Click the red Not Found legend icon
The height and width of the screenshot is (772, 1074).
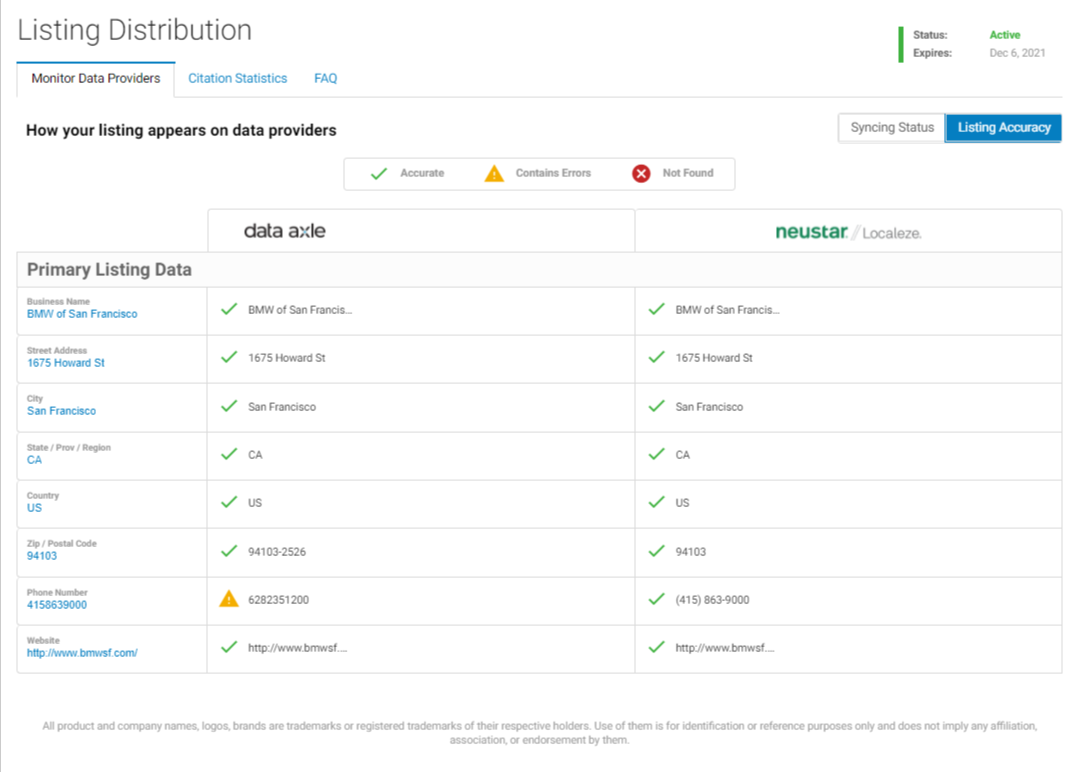pos(641,174)
